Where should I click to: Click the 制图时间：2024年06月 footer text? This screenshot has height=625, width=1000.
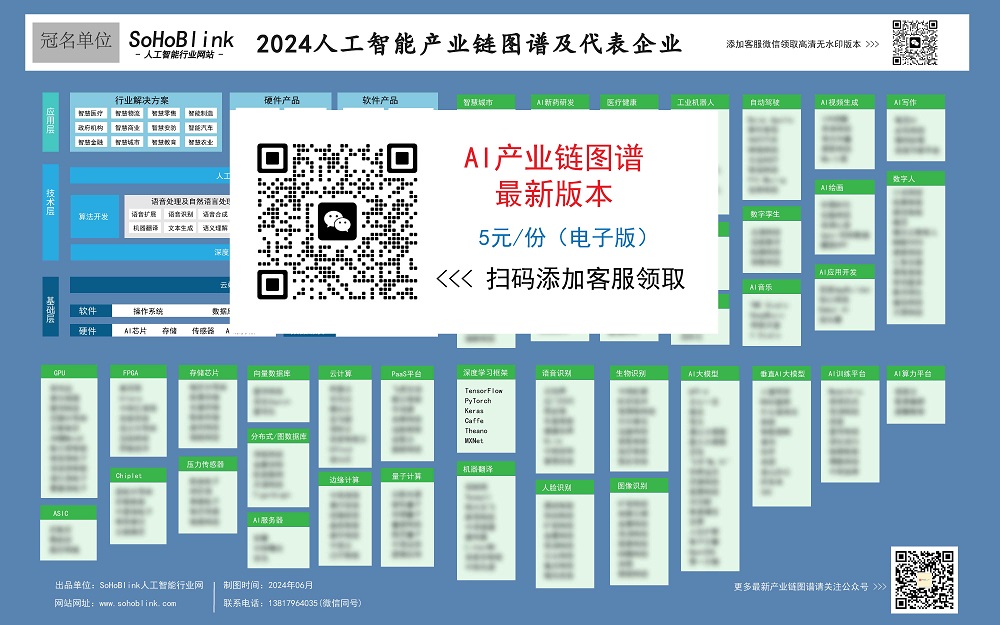pos(268,585)
